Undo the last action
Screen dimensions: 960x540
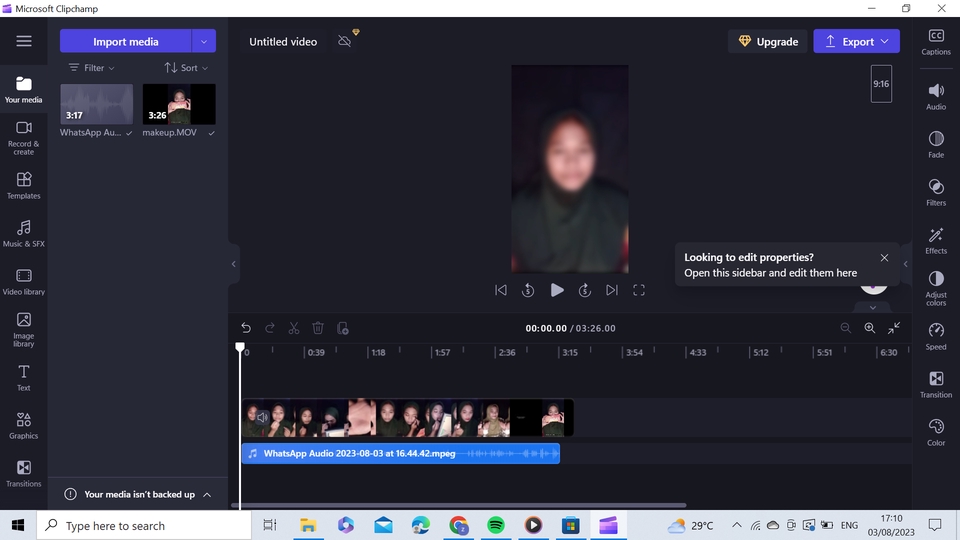click(246, 328)
